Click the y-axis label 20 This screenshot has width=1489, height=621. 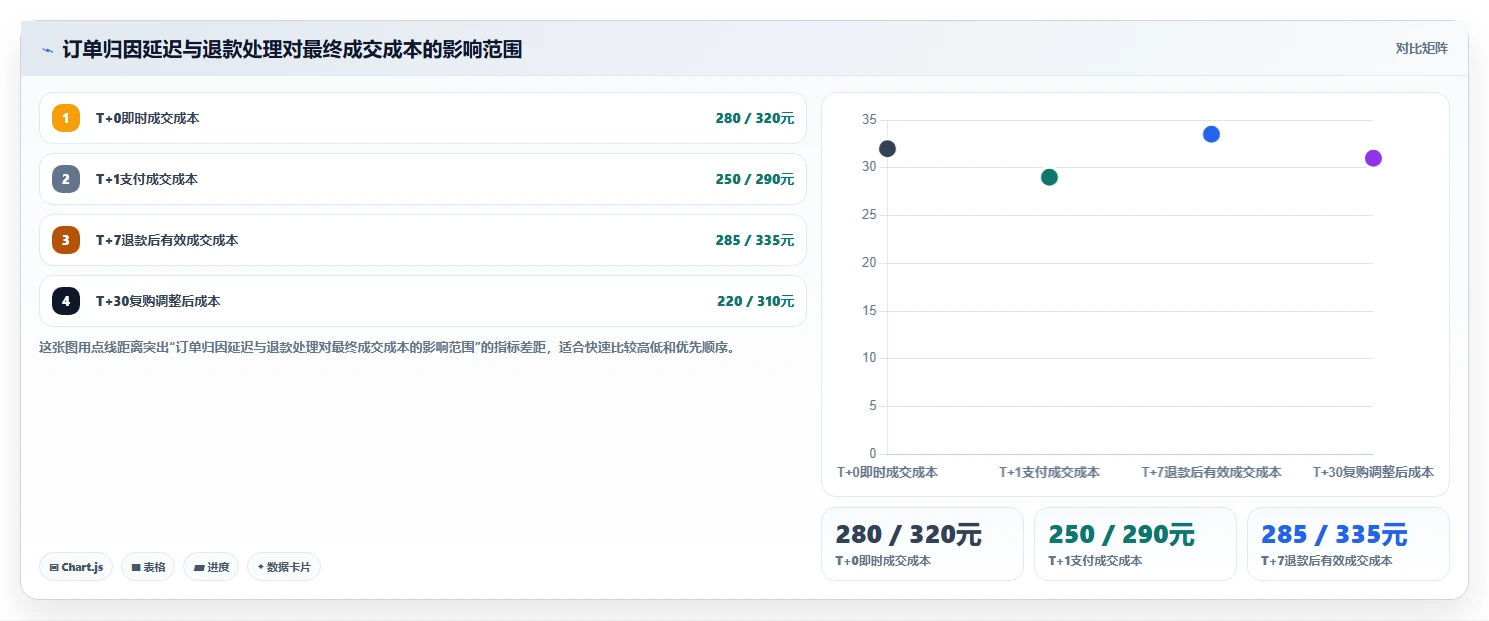[x=869, y=263]
